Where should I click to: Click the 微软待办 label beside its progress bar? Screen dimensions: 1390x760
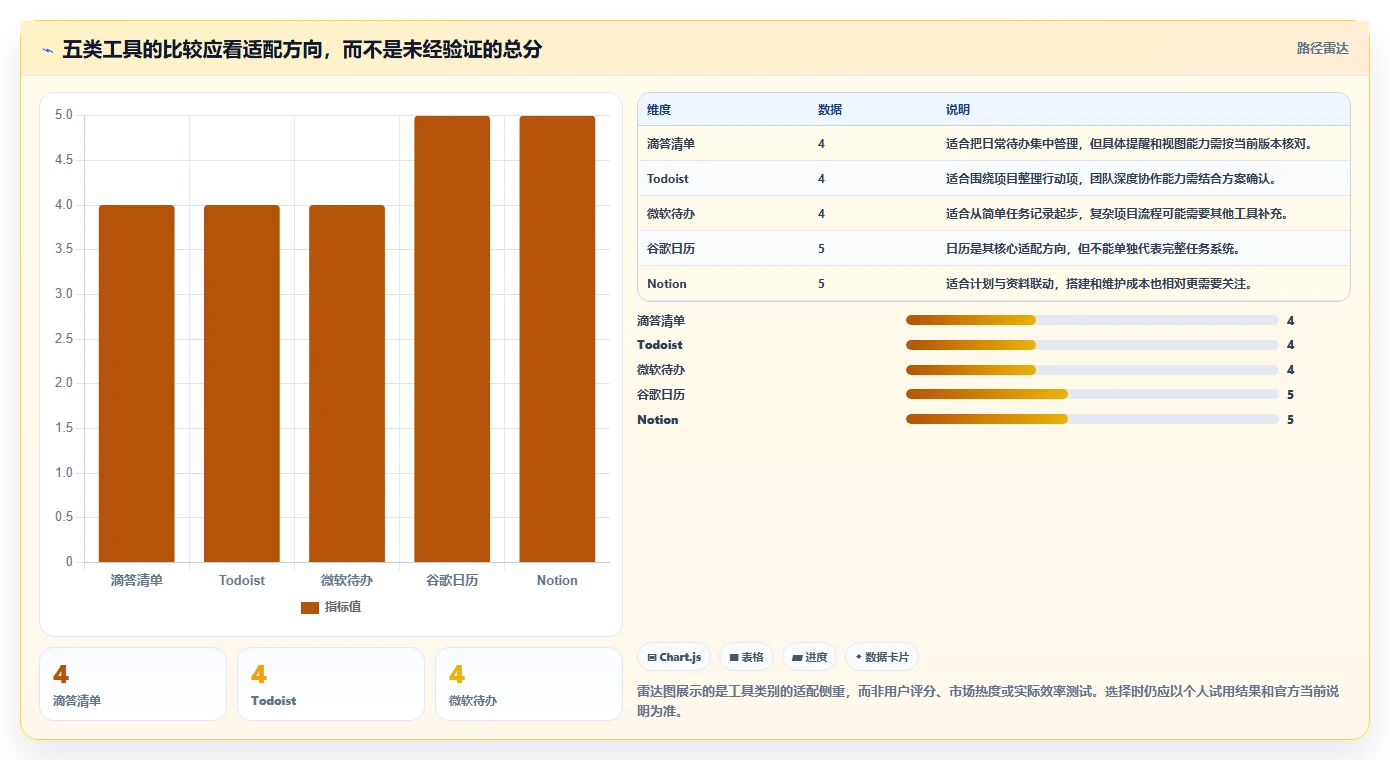tap(661, 370)
